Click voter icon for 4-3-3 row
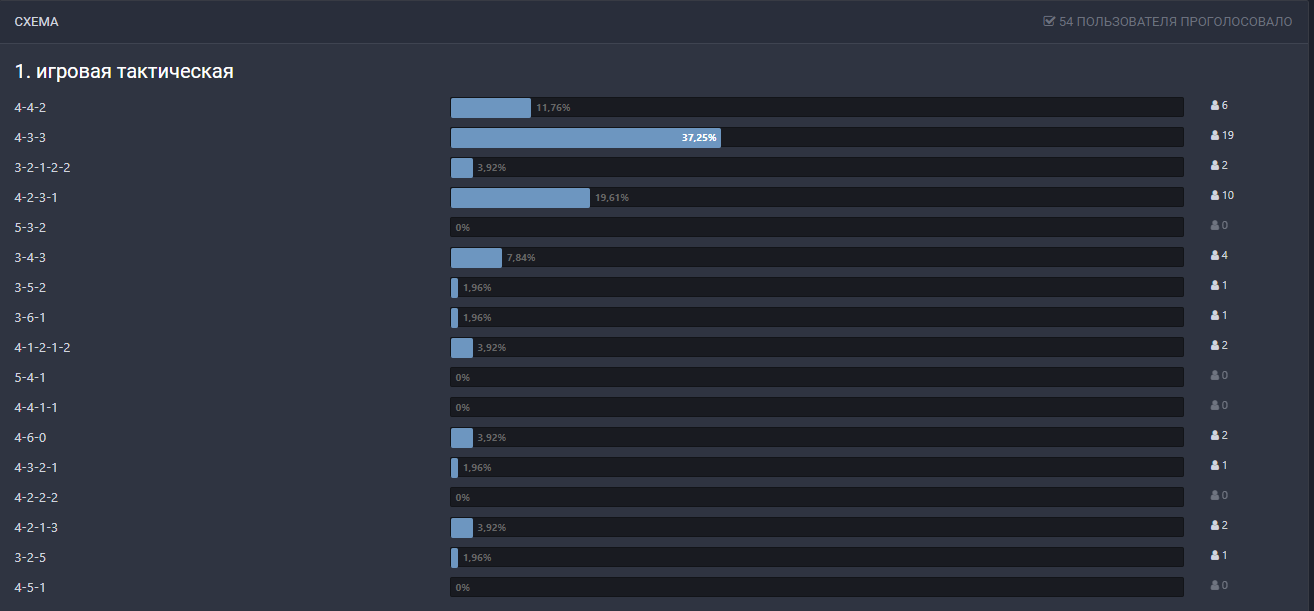 pyautogui.click(x=1215, y=135)
